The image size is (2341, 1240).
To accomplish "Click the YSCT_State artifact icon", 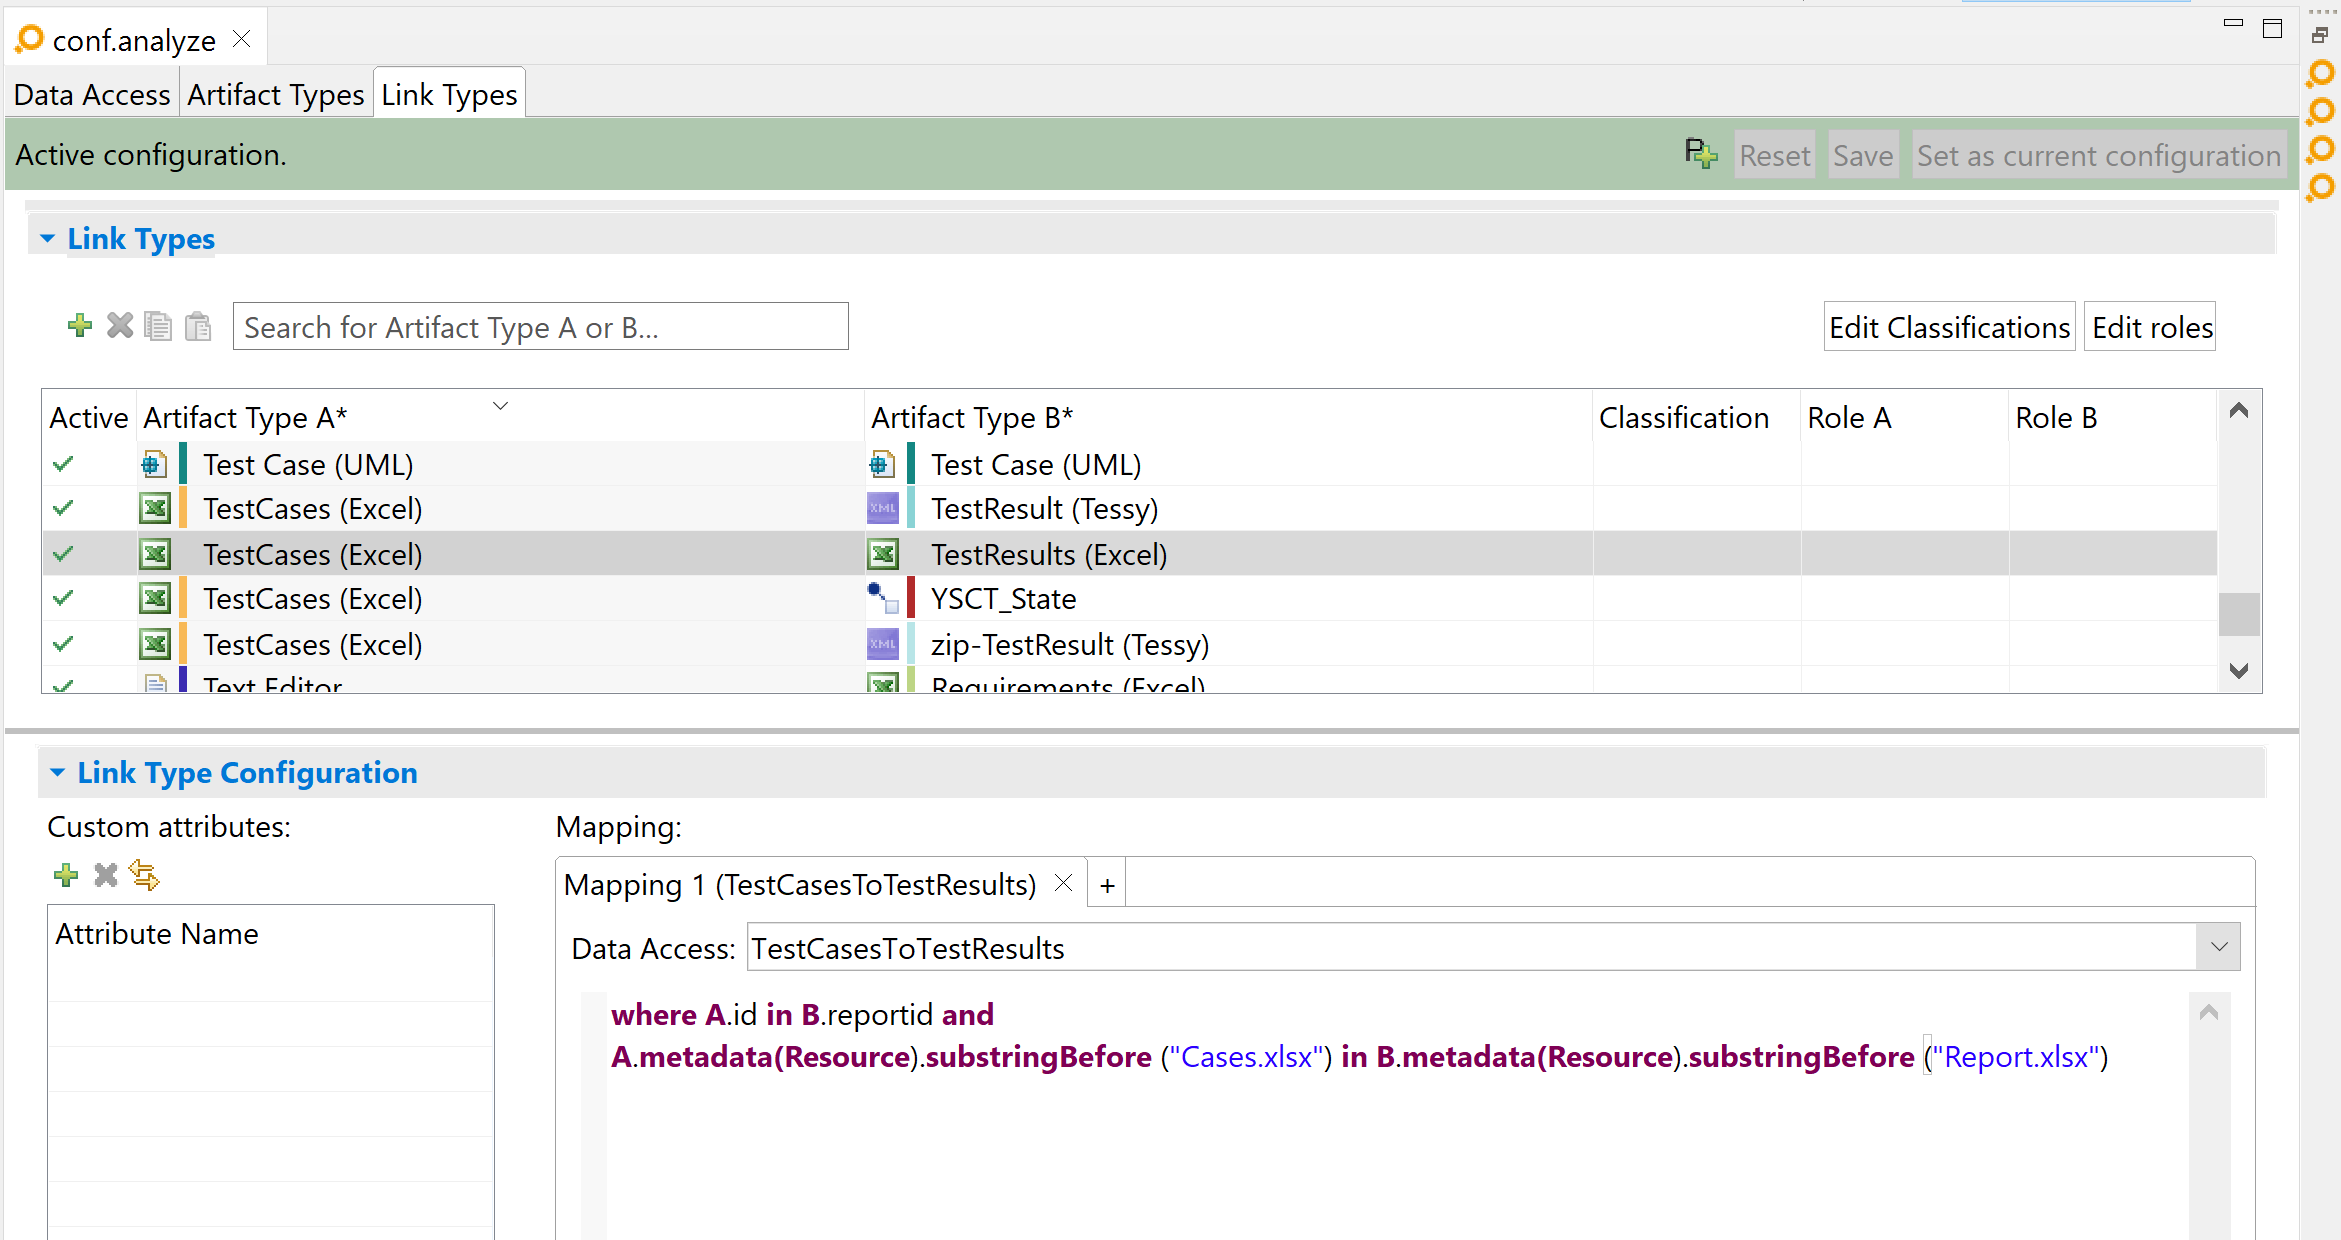I will click(x=883, y=598).
